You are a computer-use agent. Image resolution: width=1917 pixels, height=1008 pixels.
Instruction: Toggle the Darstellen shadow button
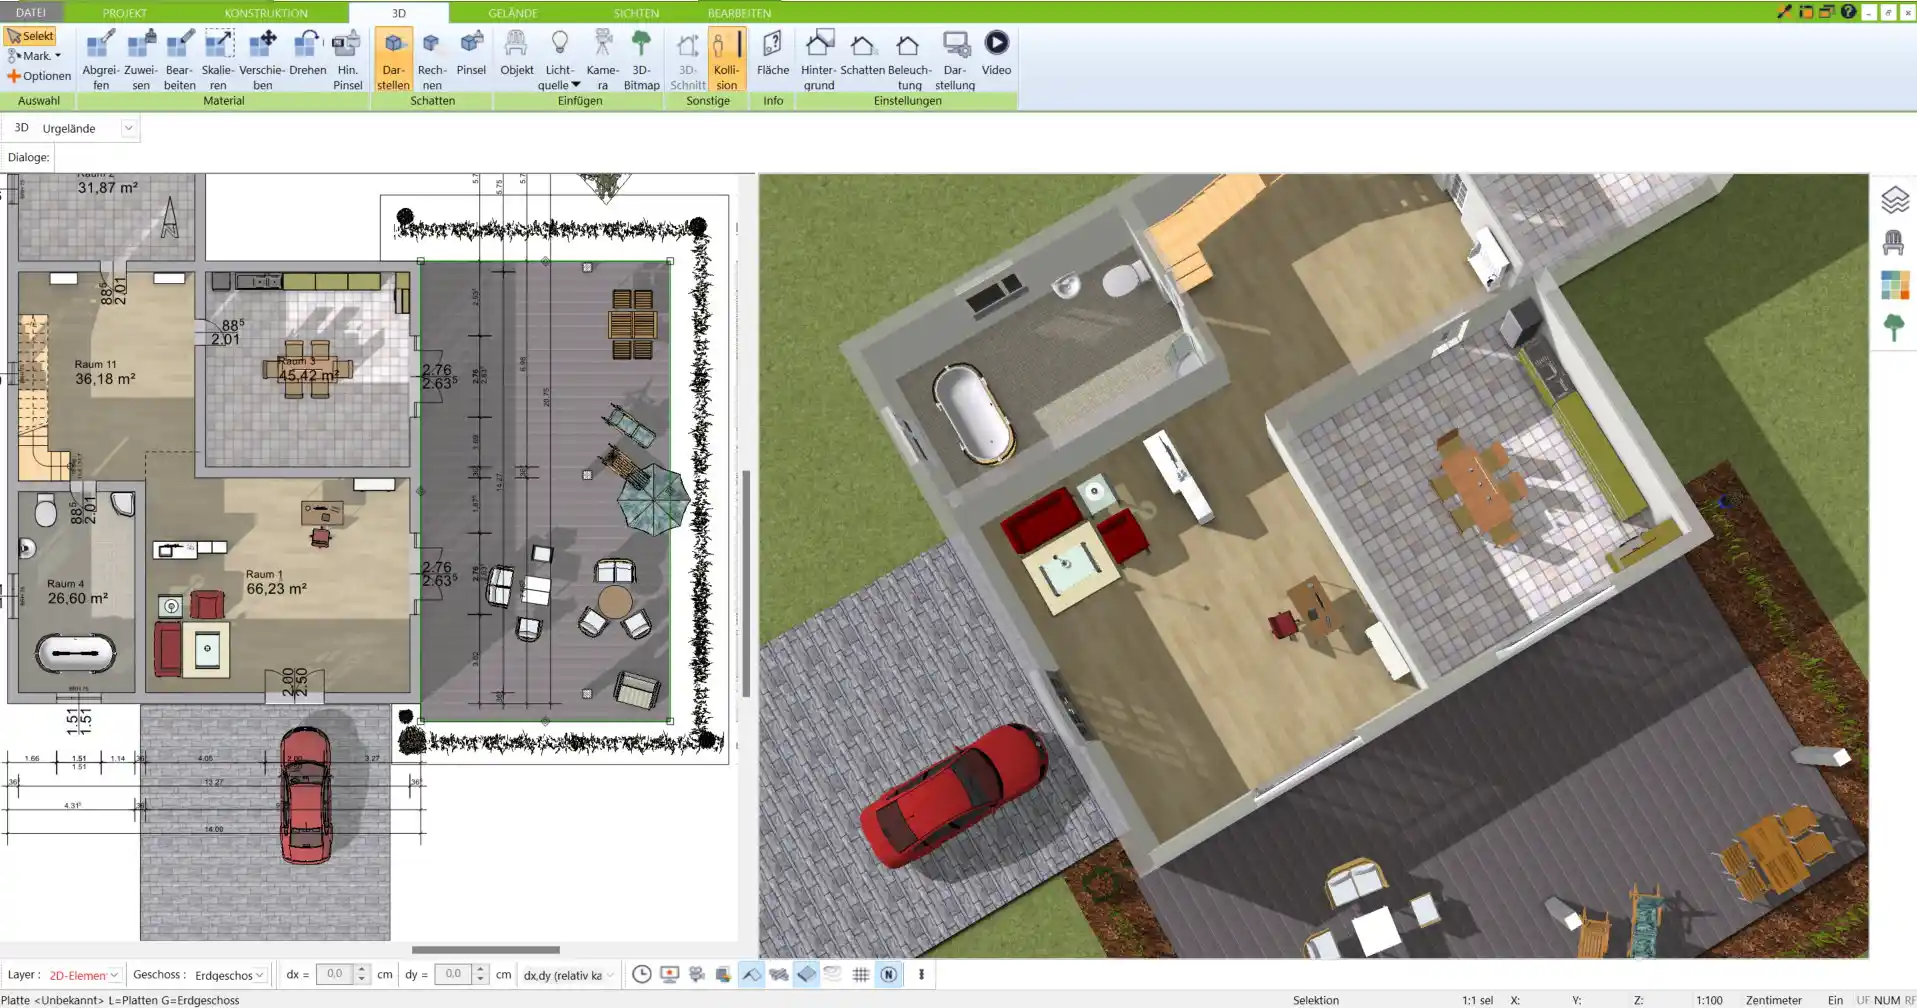coord(393,60)
